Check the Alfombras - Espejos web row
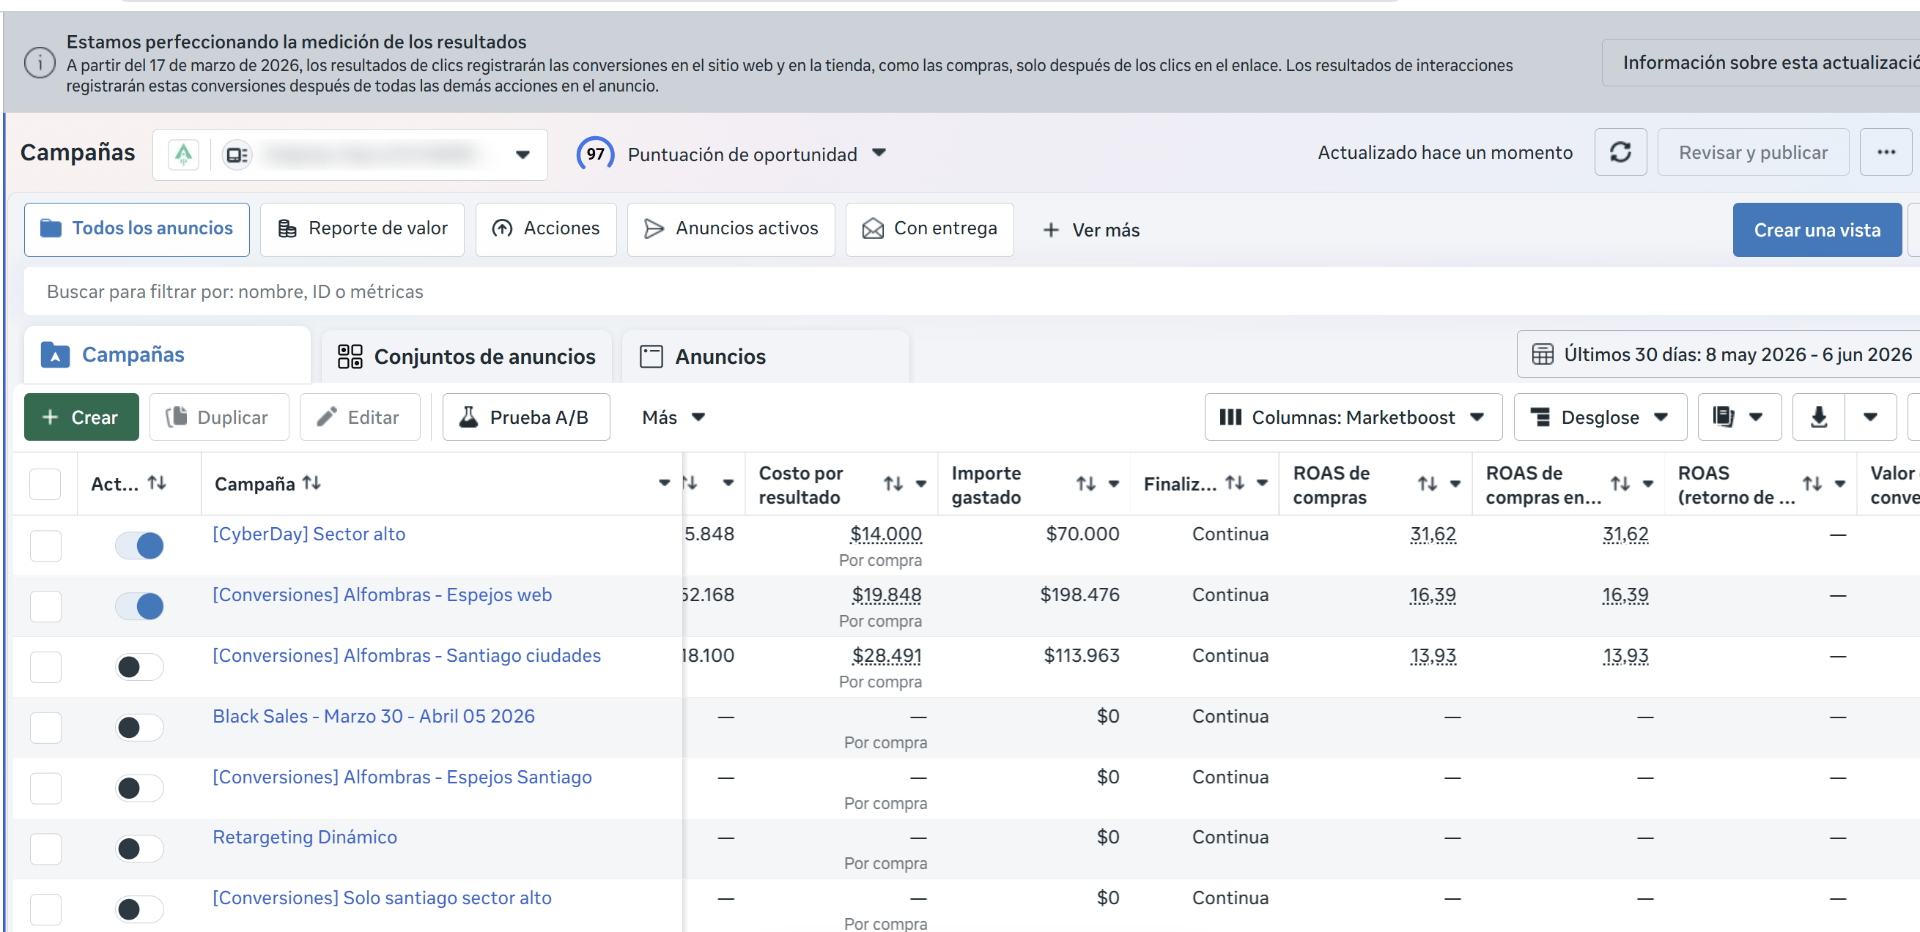The height and width of the screenshot is (932, 1920). pyautogui.click(x=45, y=606)
